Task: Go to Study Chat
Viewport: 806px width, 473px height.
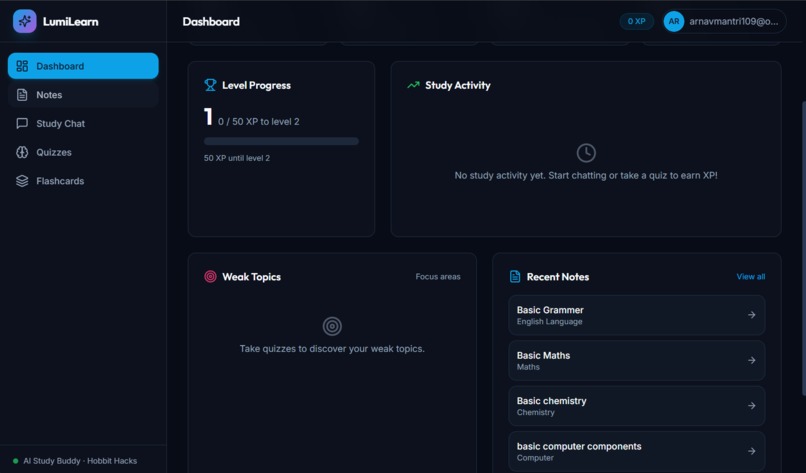Action: click(x=83, y=123)
